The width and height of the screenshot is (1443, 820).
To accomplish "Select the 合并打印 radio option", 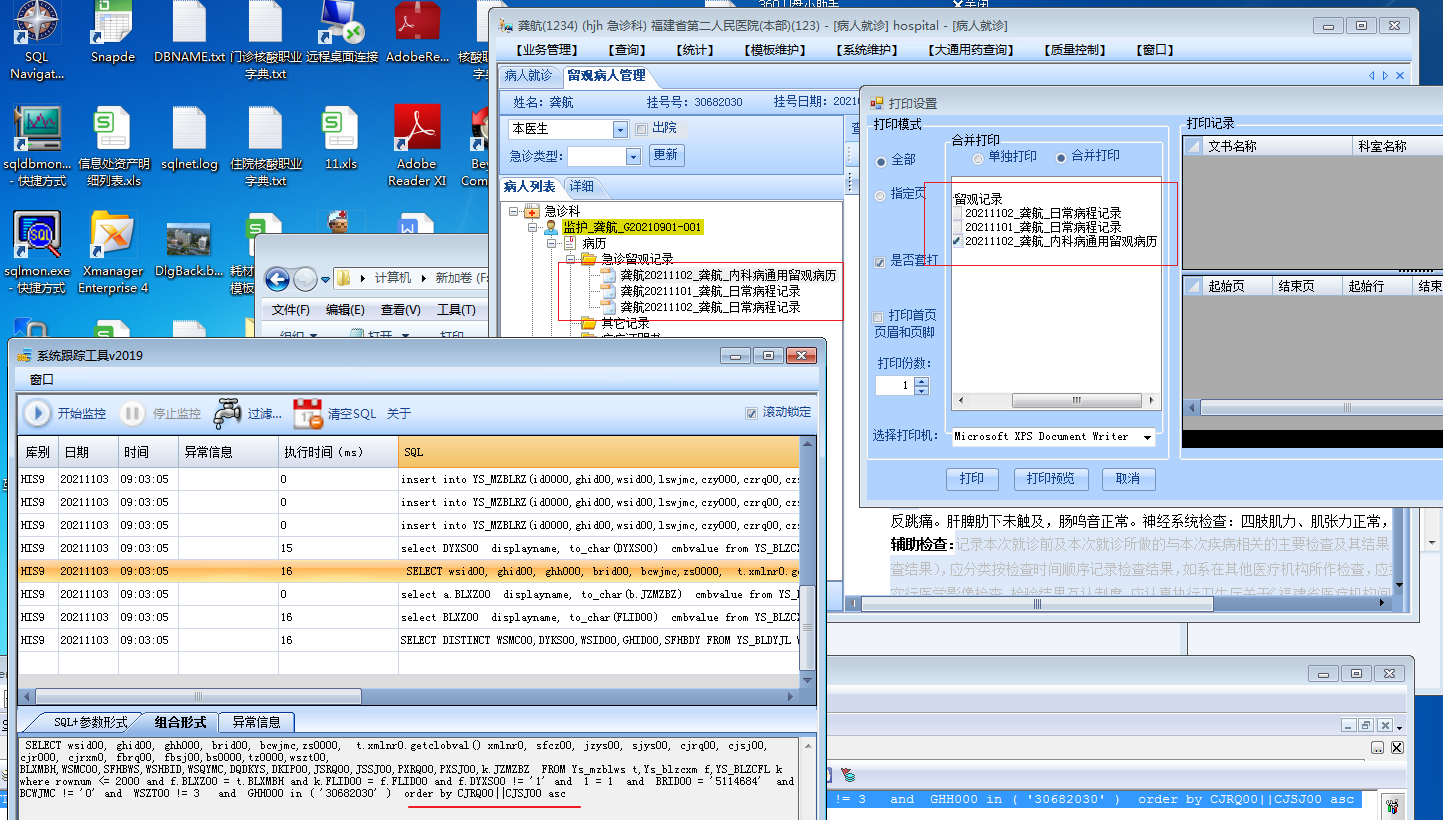I will [x=1061, y=158].
